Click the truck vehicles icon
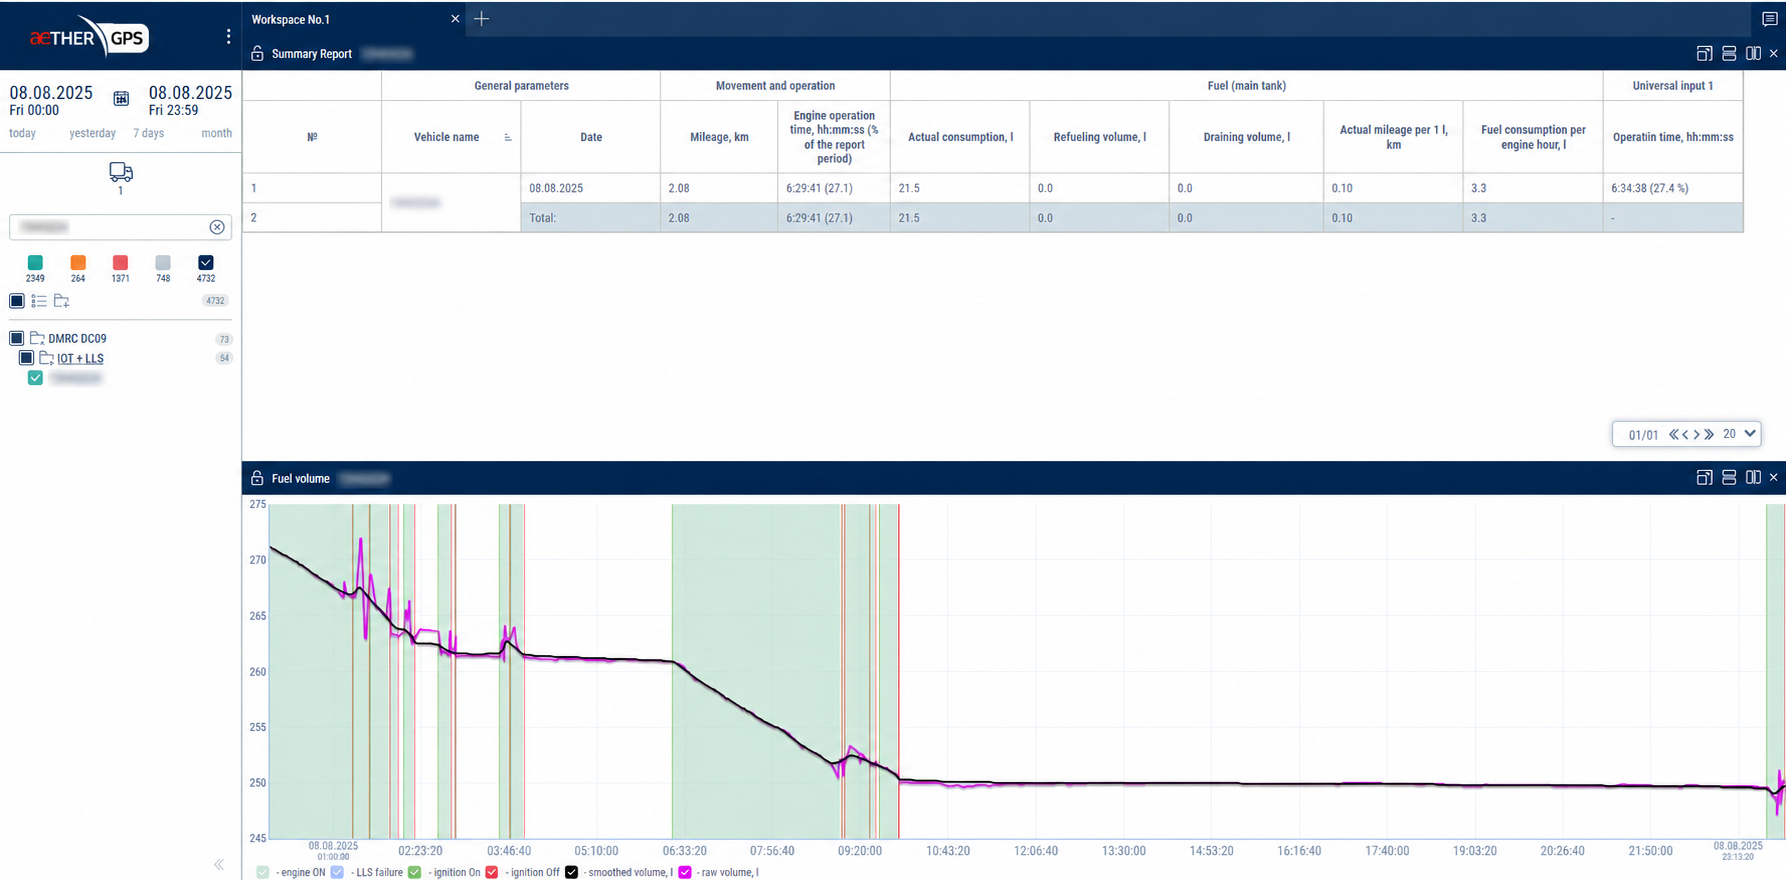Image resolution: width=1786 pixels, height=880 pixels. click(121, 172)
